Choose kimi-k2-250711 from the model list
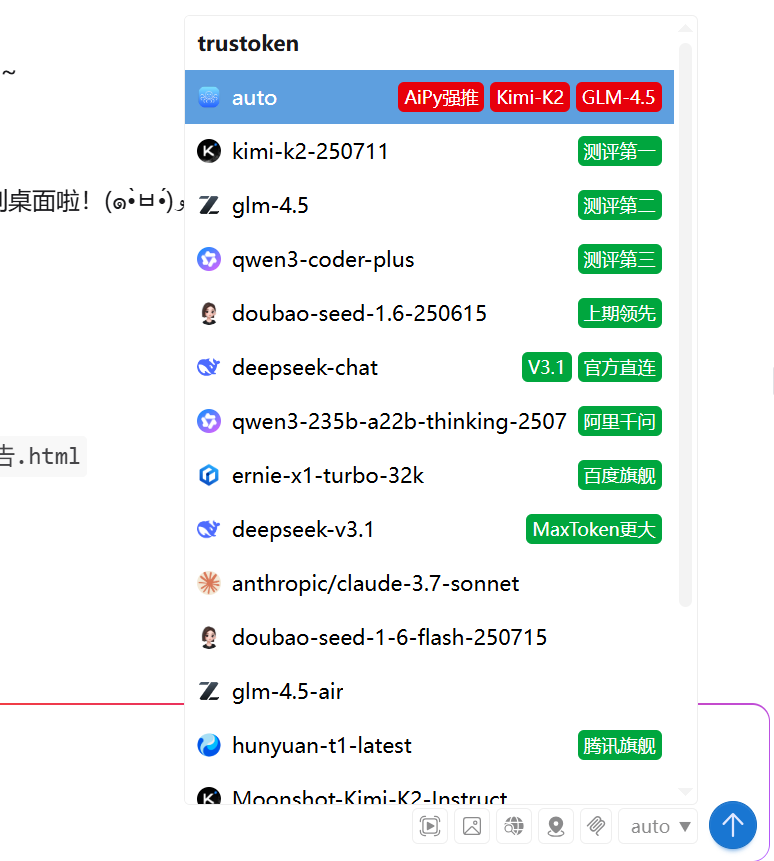The height and width of the screenshot is (861, 774). coord(429,151)
